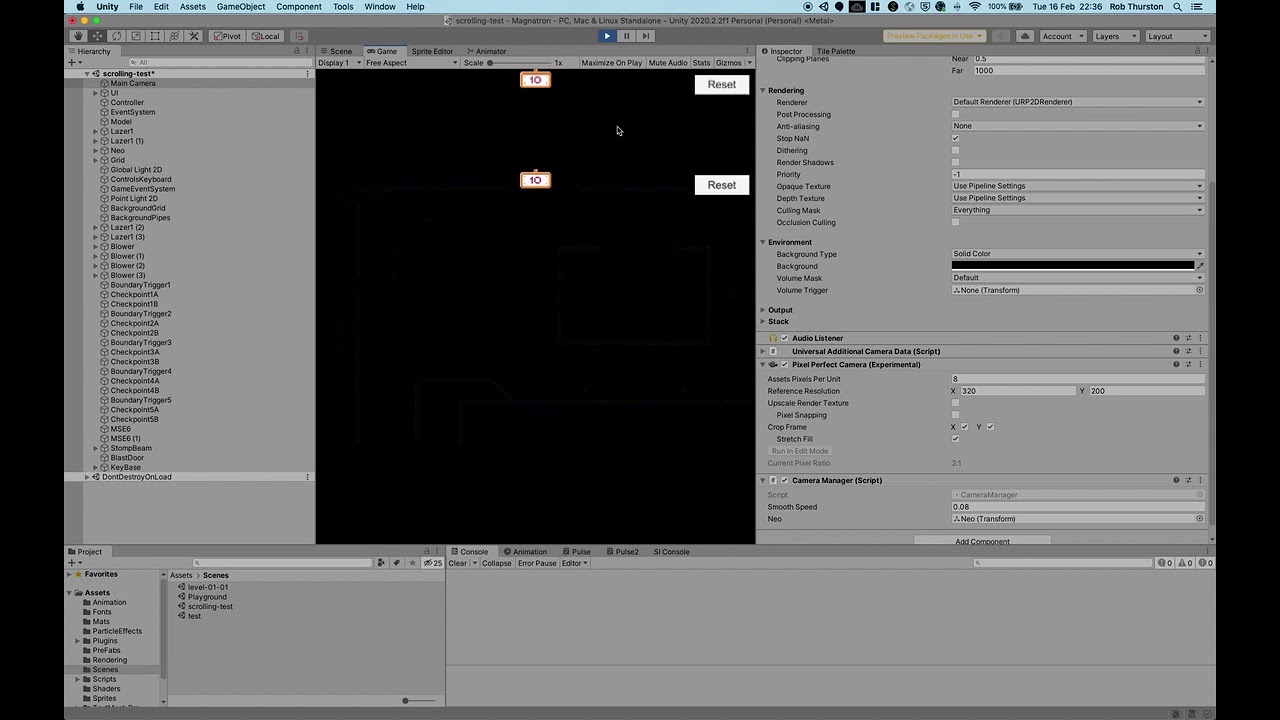This screenshot has width=1280, height=720.
Task: Enable Anti-aliasing Dithering checkbox
Action: tap(956, 150)
